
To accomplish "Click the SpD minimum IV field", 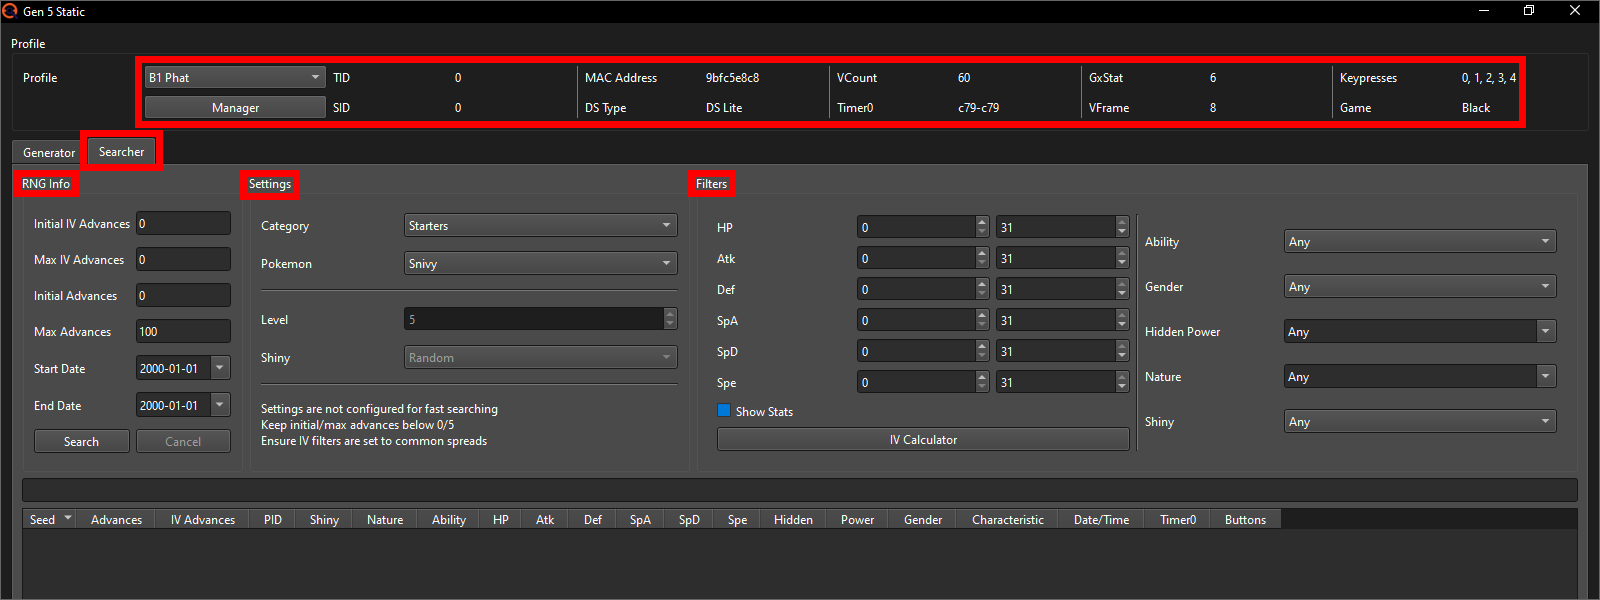I will [x=922, y=351].
